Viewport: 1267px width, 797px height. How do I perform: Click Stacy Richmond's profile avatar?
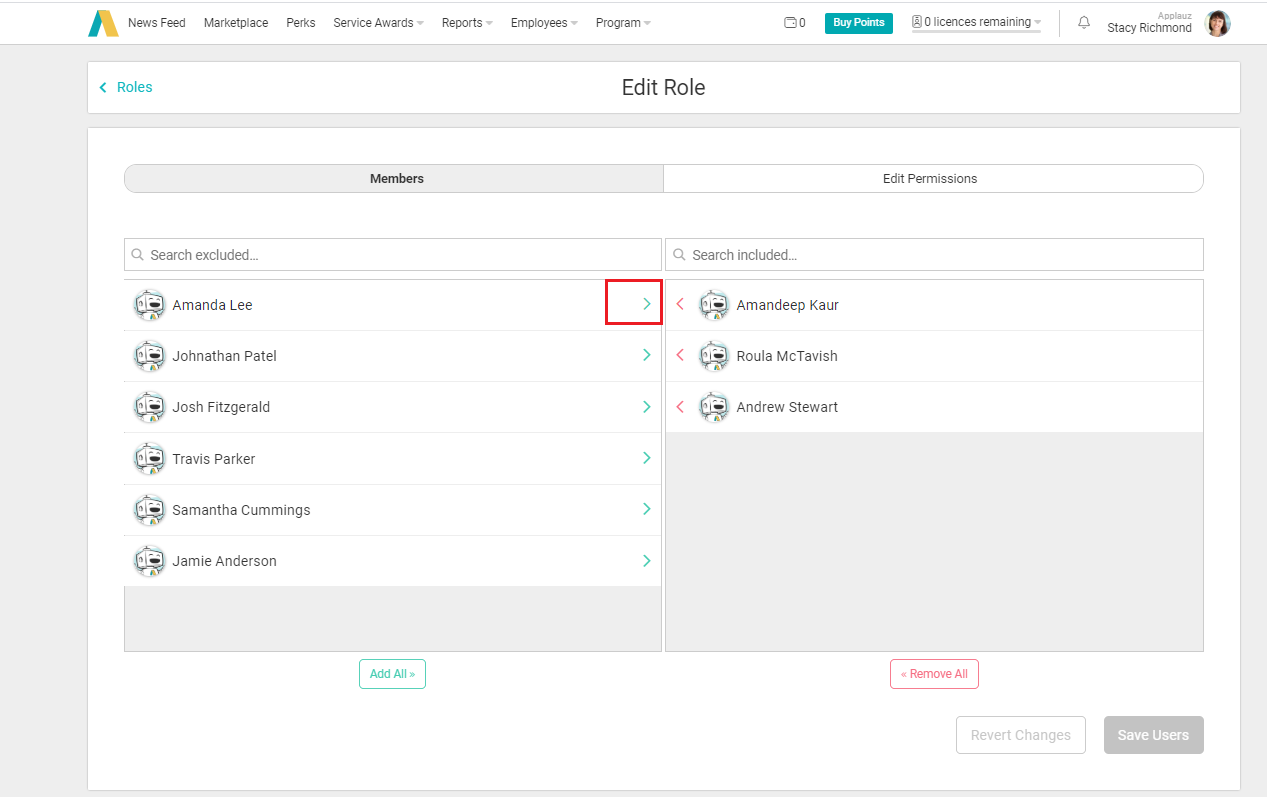click(x=1217, y=23)
